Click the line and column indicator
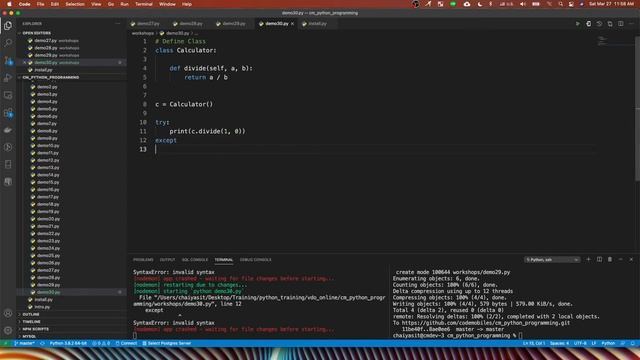The image size is (640, 360). [534, 343]
